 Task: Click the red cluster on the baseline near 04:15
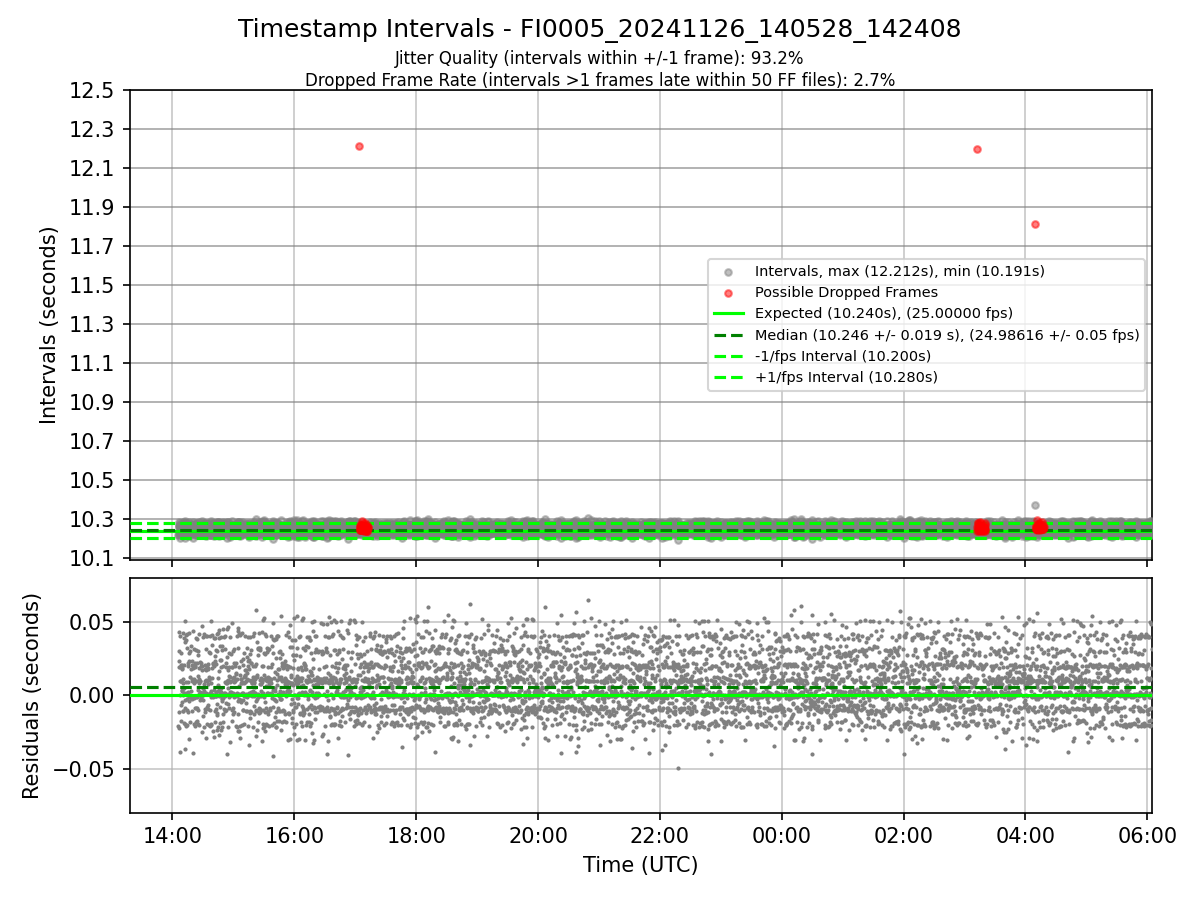tap(1040, 526)
